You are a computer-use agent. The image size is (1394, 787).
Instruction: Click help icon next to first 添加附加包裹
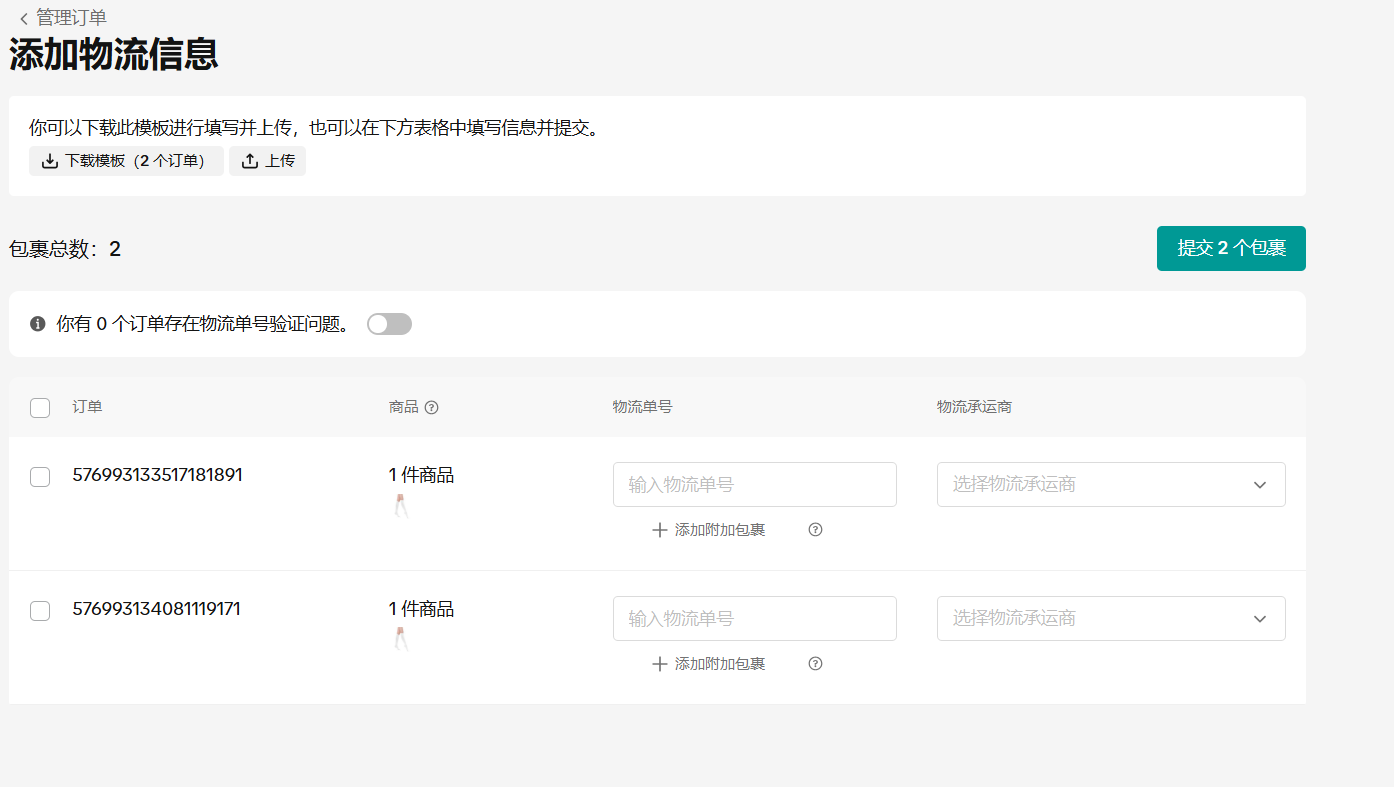click(x=815, y=530)
